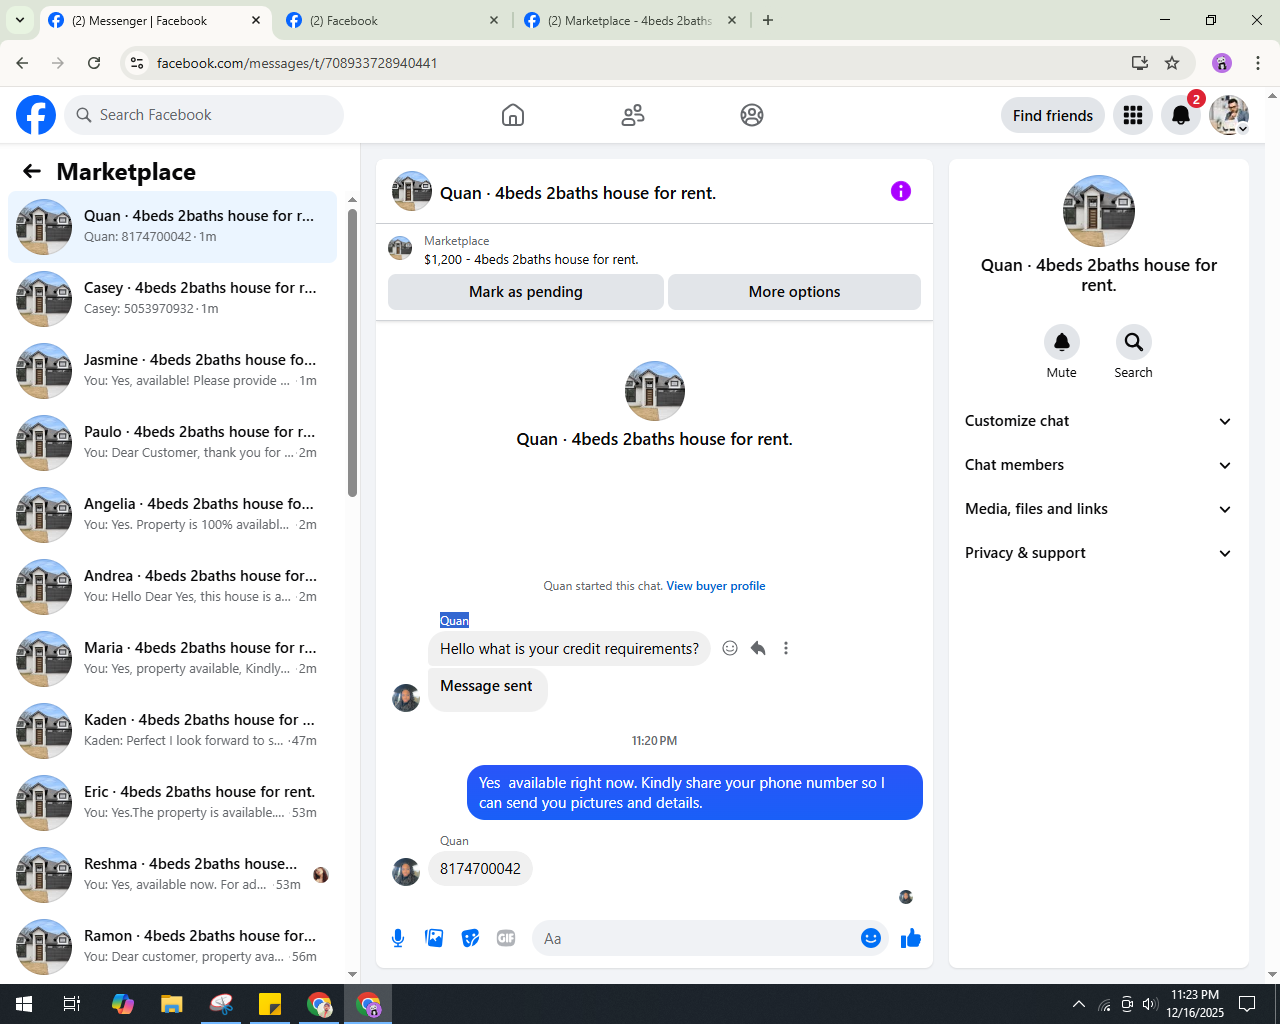Attach a photo with the image icon
Image resolution: width=1280 pixels, height=1024 pixels.
point(434,938)
